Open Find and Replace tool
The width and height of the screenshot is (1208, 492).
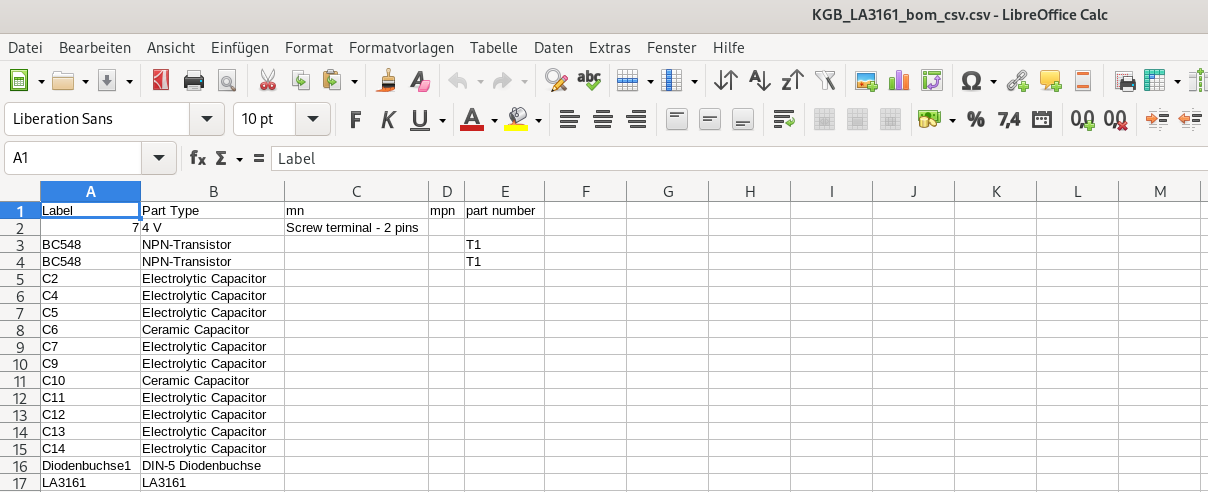click(556, 81)
